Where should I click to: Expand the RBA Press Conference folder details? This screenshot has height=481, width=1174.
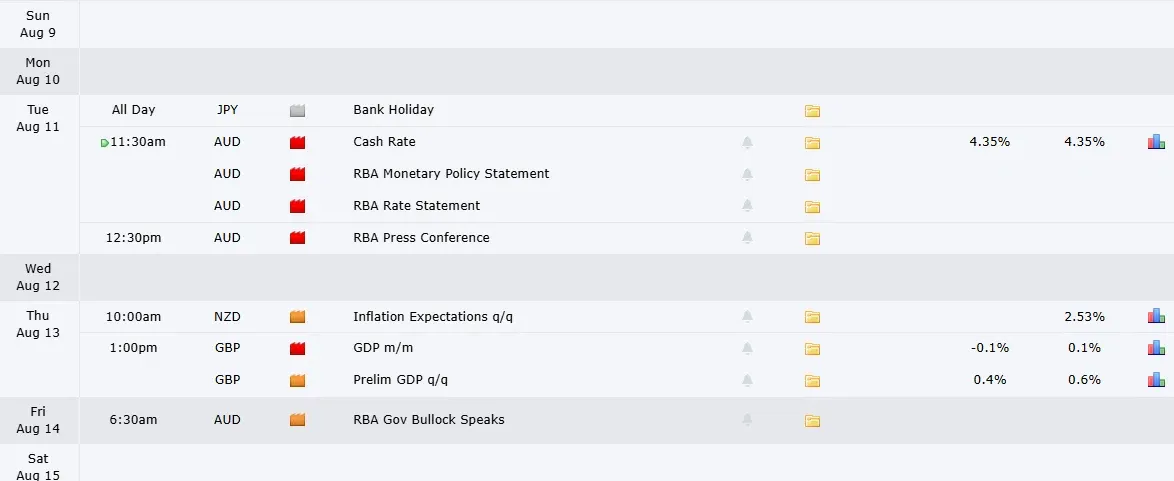(x=812, y=238)
